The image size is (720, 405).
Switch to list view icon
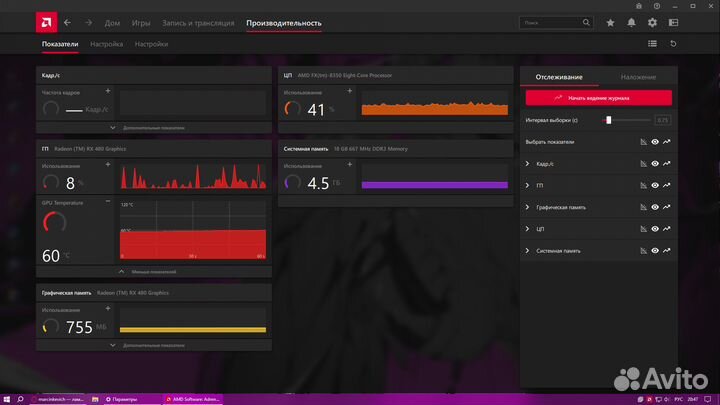coord(652,44)
